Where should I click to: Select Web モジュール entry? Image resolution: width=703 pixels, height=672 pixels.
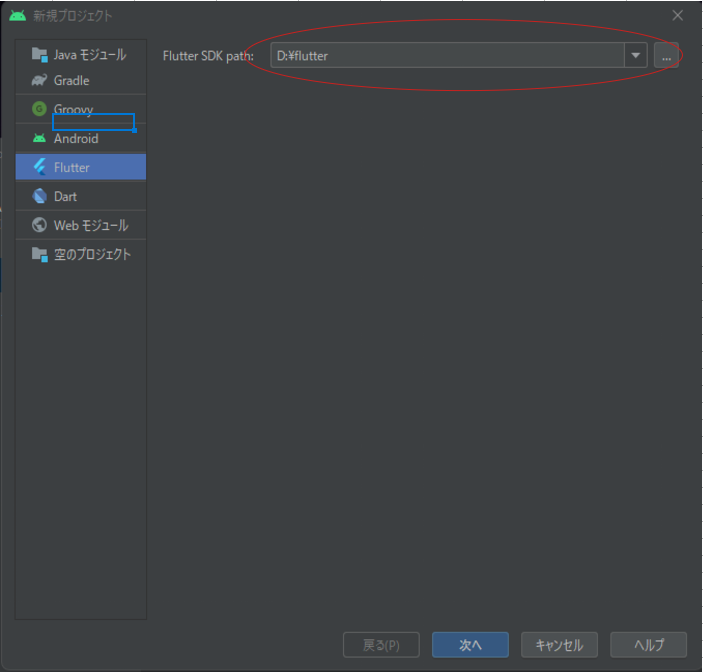click(81, 225)
